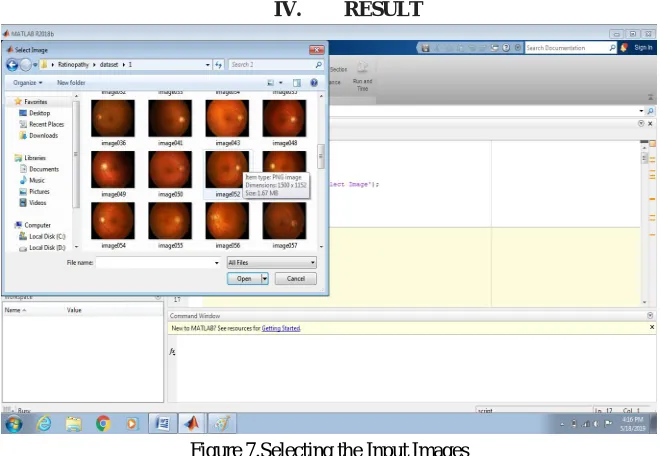Click the Back arrow in Select Image dialog

pyautogui.click(x=12, y=65)
